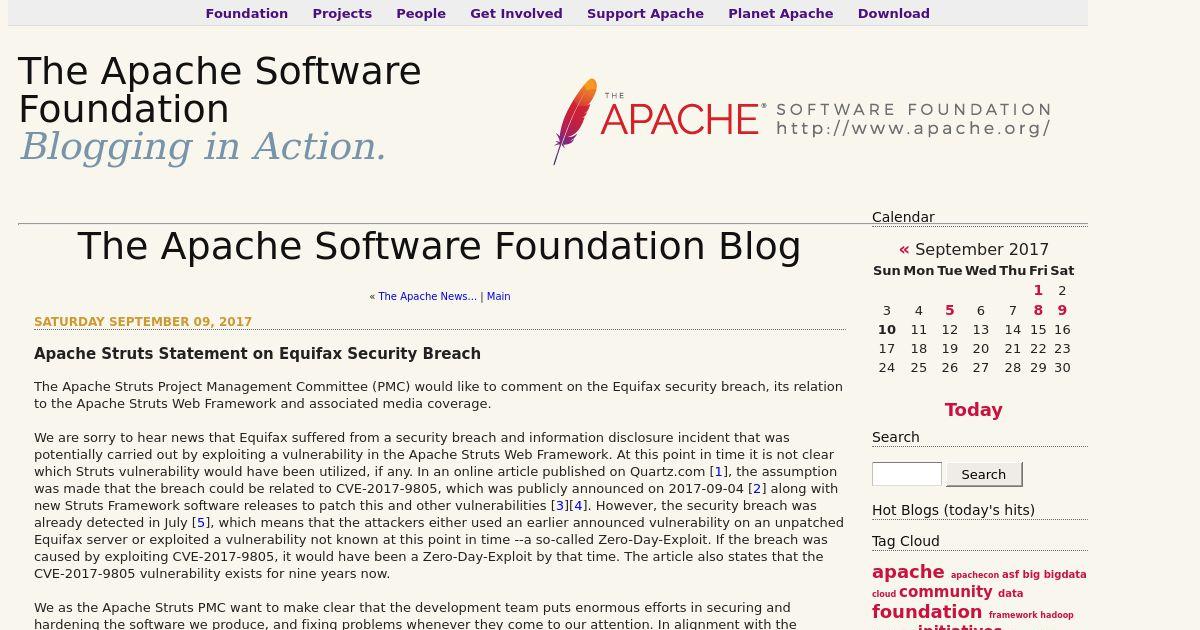Click the Today calendar link
The image size is (1200, 630).
coord(973,410)
